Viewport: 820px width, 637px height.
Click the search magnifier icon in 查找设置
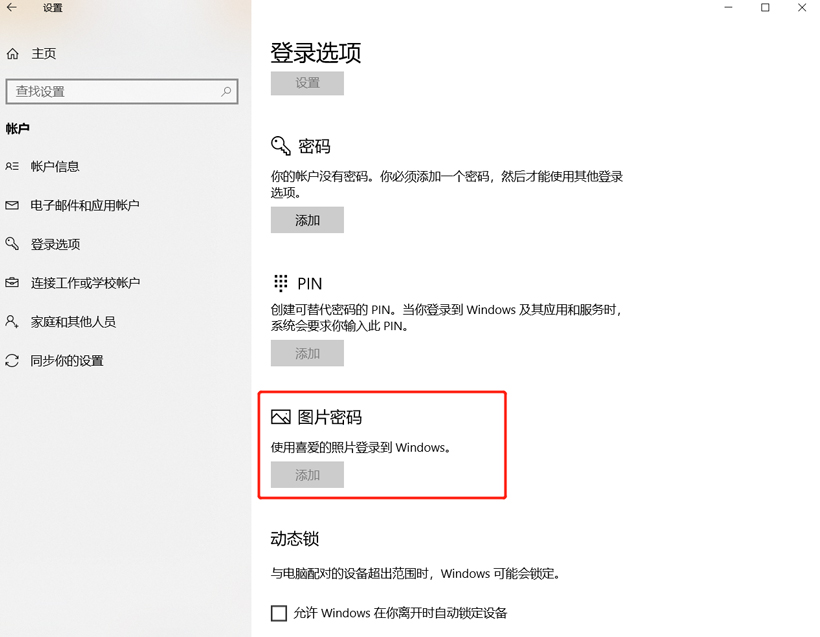coord(226,92)
